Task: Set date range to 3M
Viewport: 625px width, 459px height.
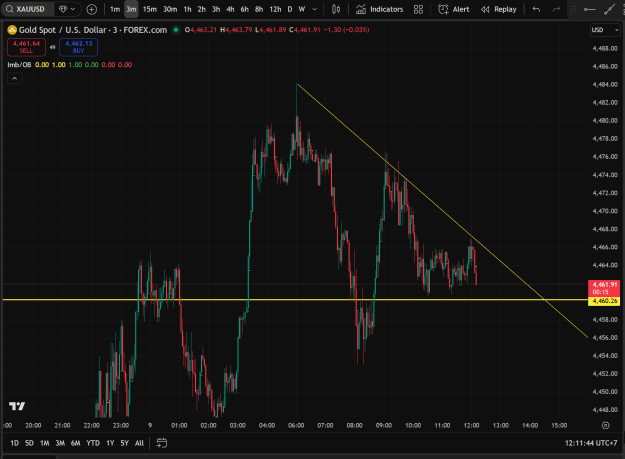Action: (x=60, y=443)
